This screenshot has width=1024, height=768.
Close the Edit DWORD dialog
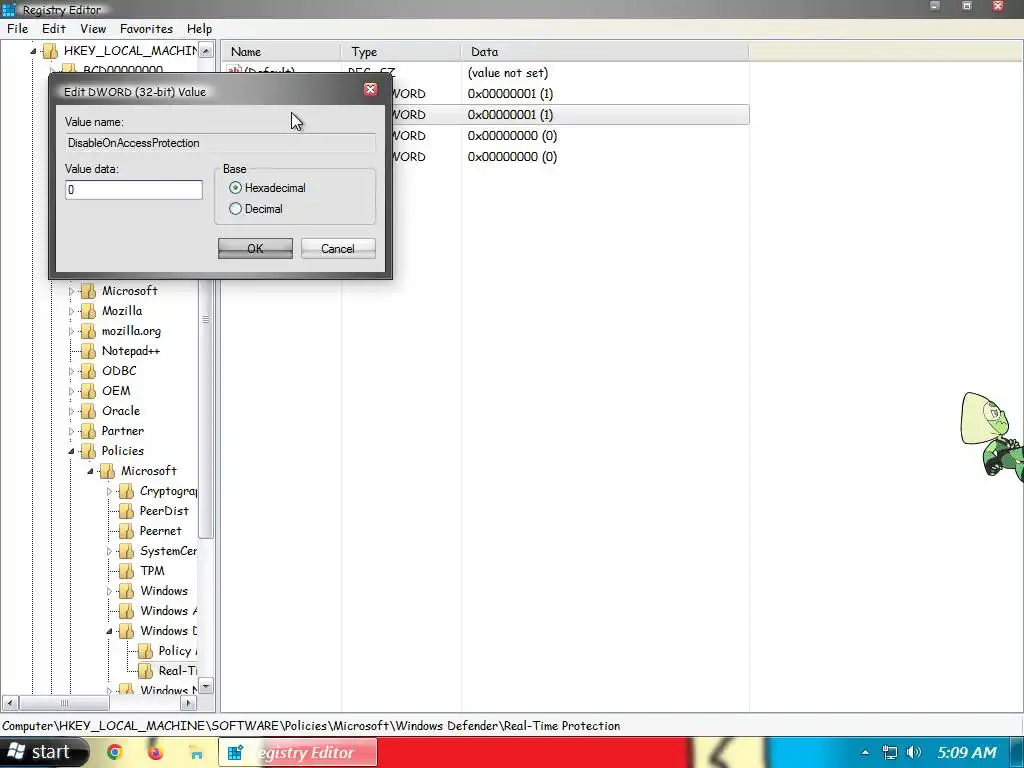tap(370, 89)
